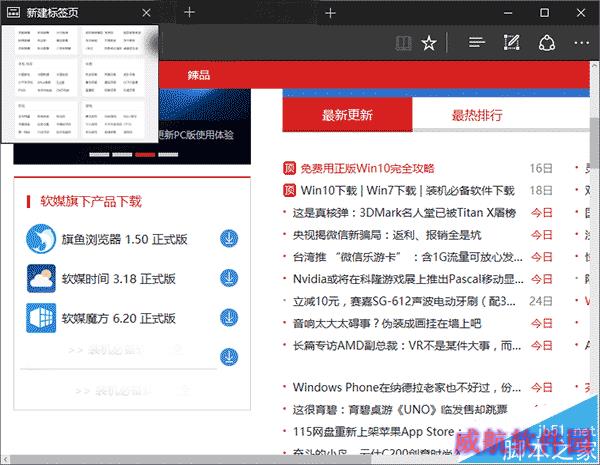Click the 软媒旗下产品下载 heading
Viewport: 600px width, 465px height.
tap(91, 201)
